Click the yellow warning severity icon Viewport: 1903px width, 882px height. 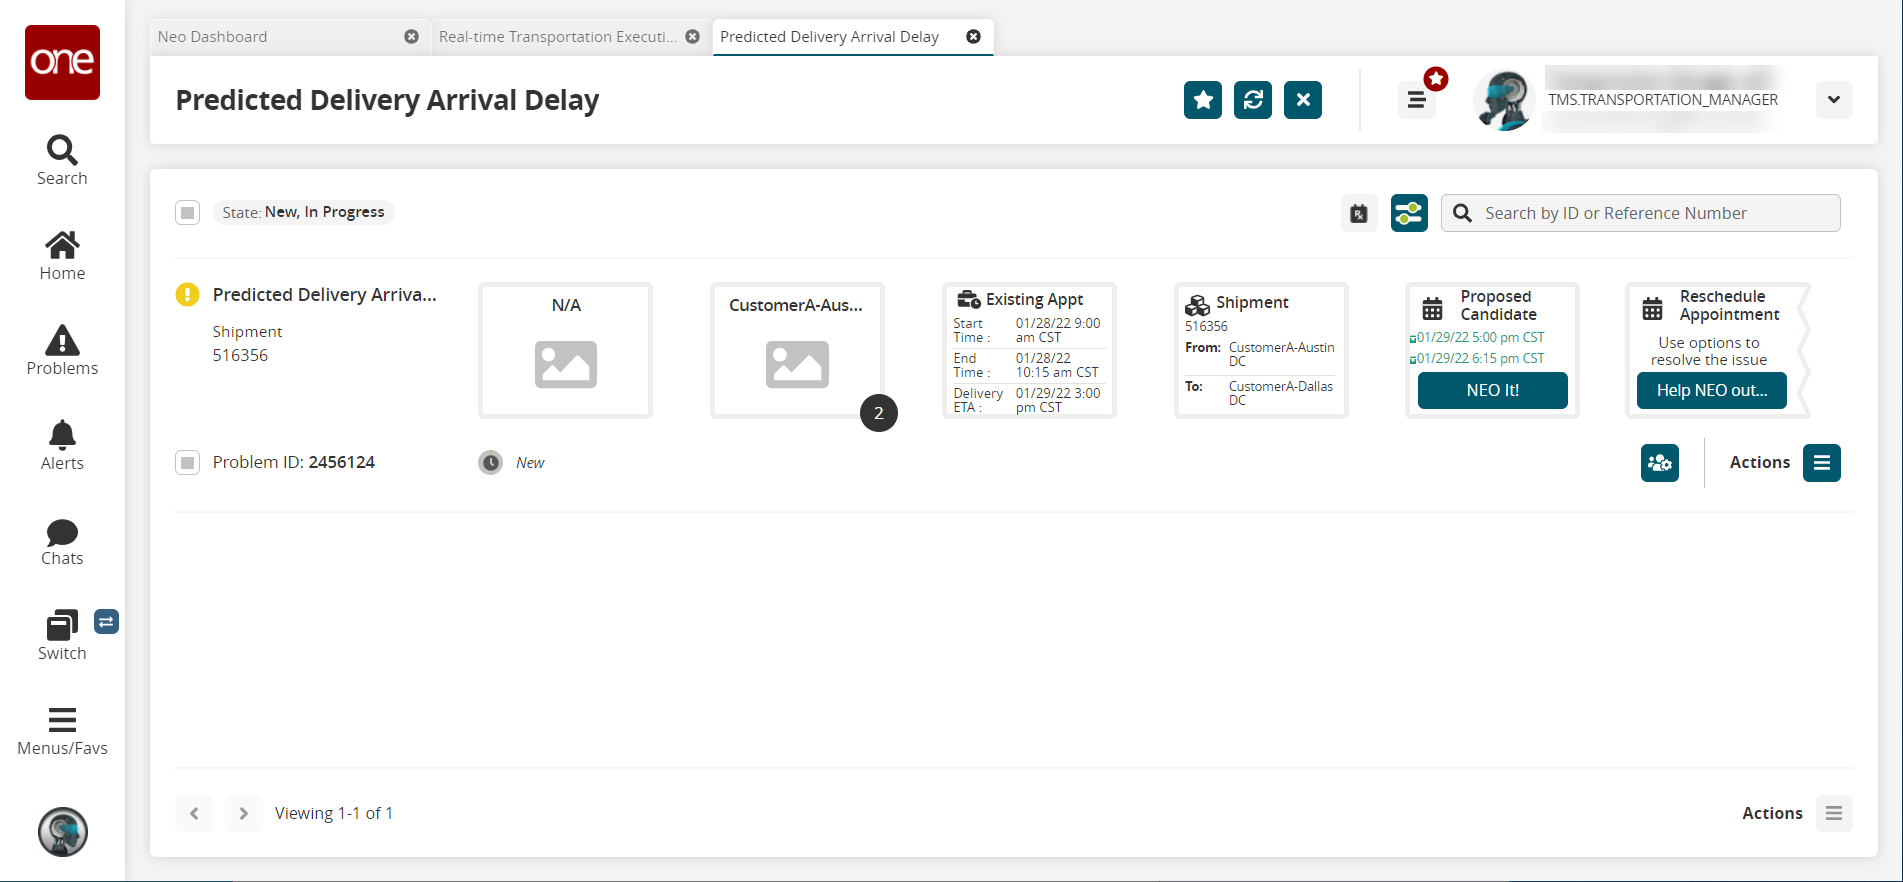click(x=187, y=294)
